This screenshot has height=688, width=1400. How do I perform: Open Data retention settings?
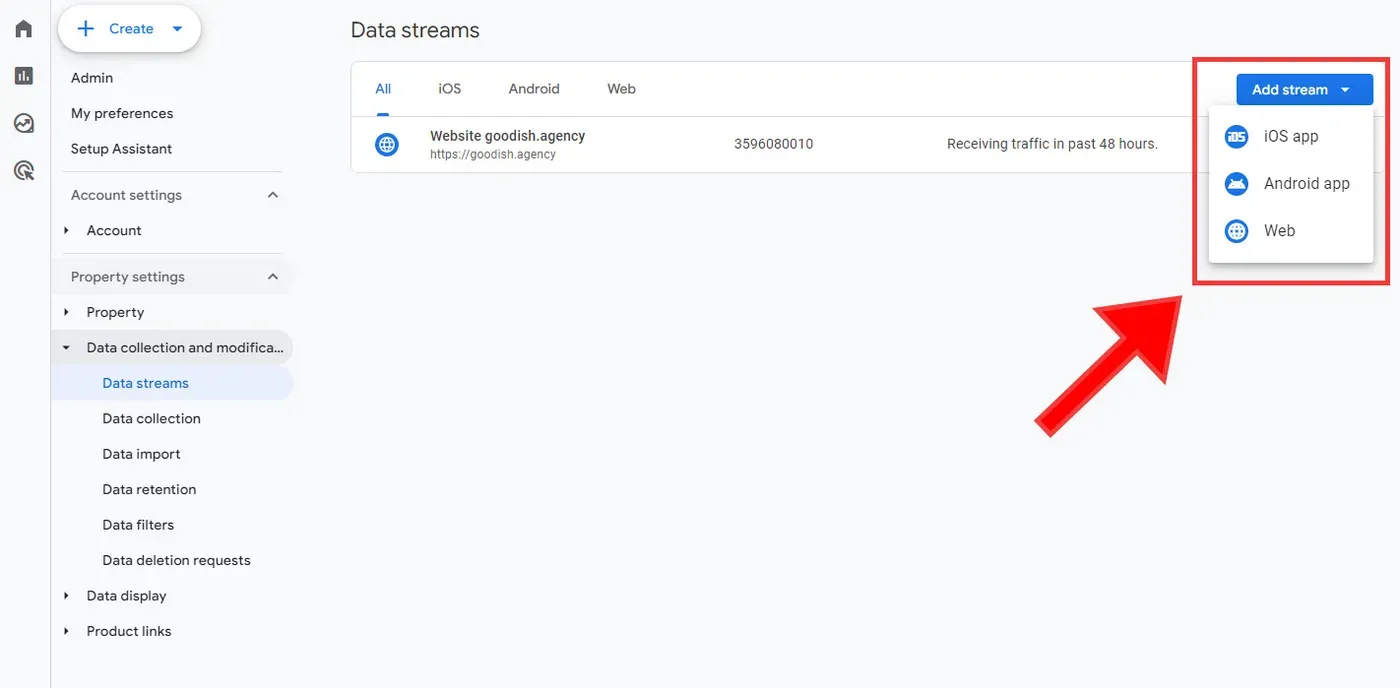coord(149,490)
